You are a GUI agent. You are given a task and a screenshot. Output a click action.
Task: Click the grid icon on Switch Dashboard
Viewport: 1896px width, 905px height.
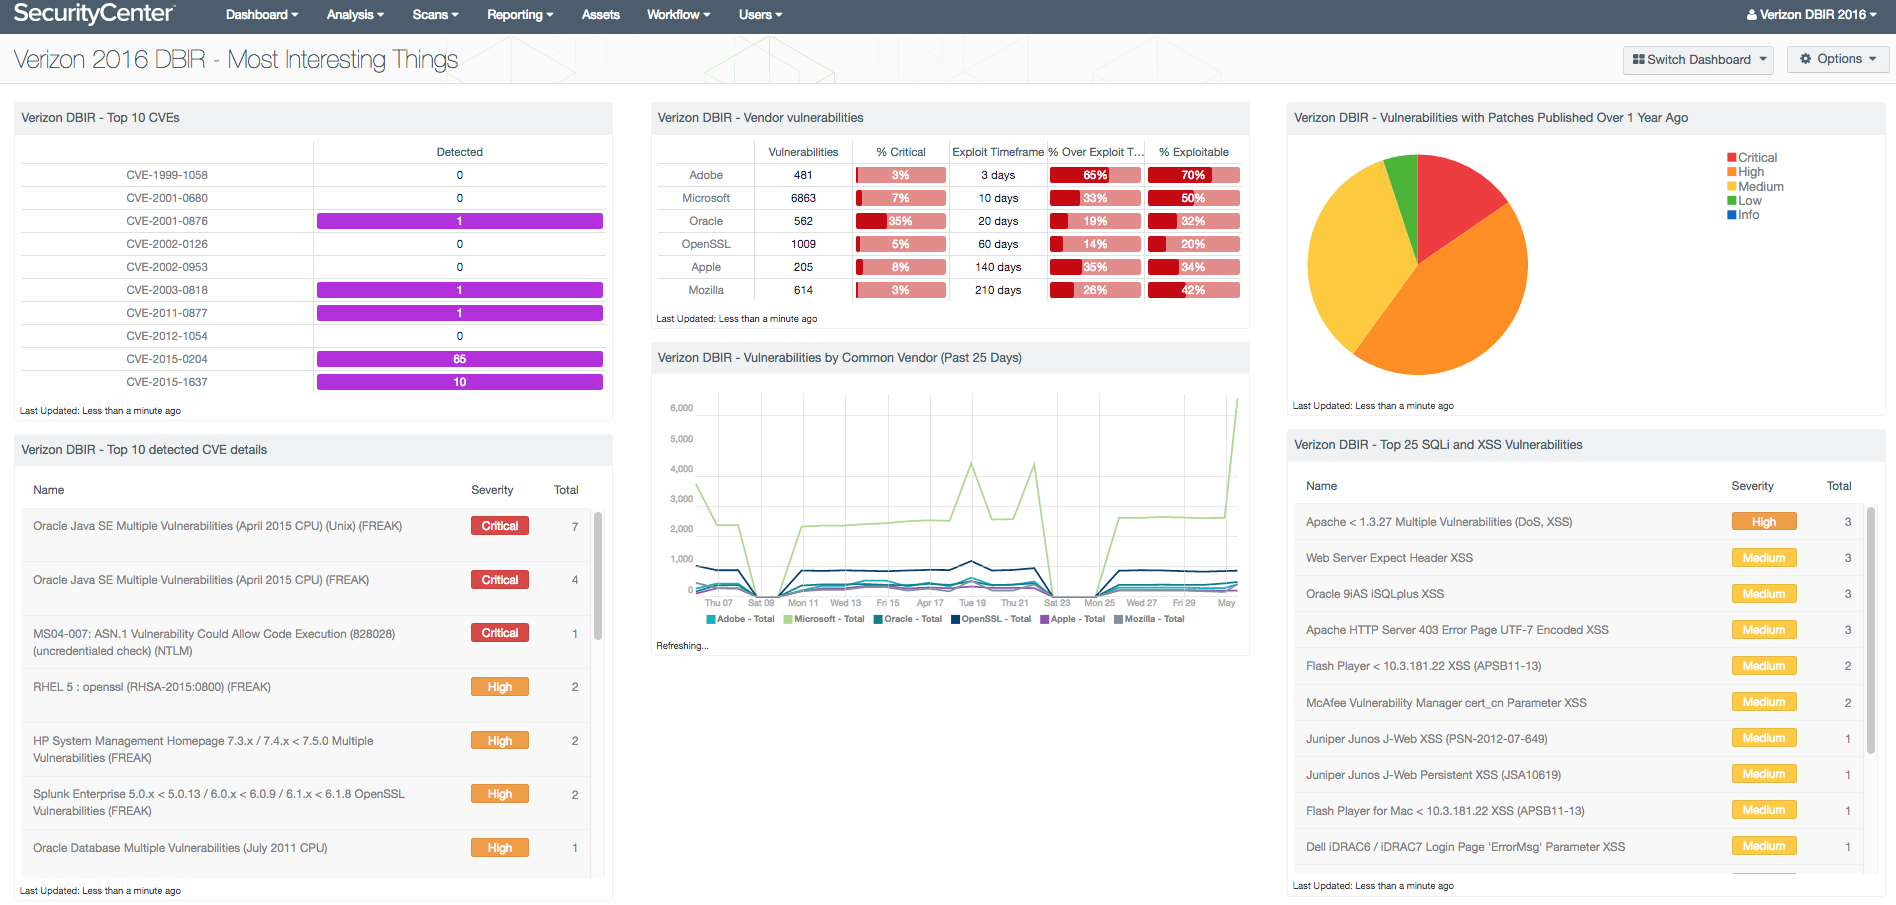(x=1638, y=60)
